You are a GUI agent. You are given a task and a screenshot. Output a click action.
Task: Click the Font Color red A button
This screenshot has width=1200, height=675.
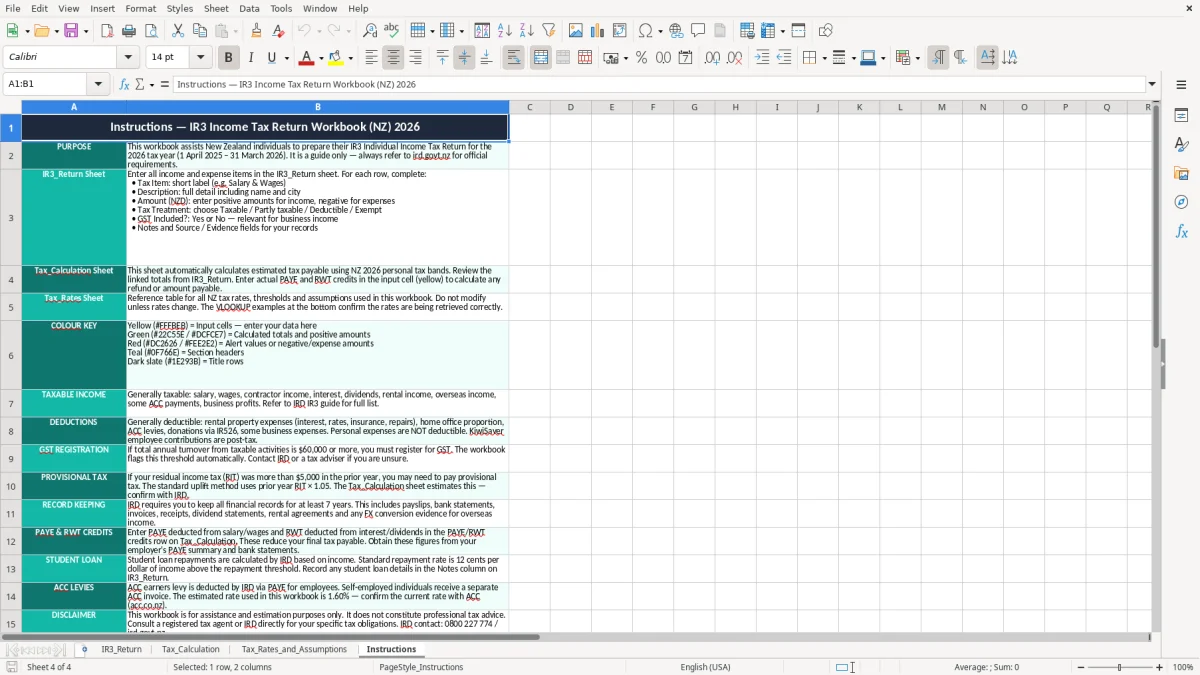coord(306,58)
